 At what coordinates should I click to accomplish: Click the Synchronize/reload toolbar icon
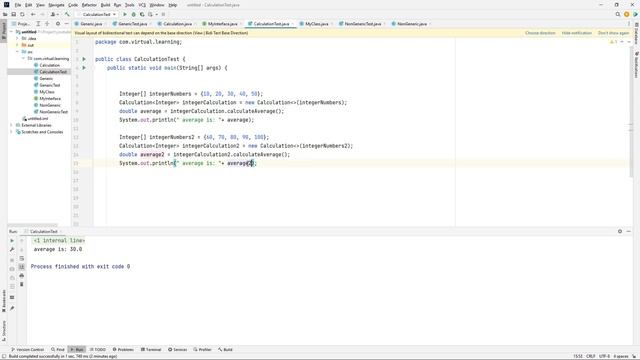point(22,14)
